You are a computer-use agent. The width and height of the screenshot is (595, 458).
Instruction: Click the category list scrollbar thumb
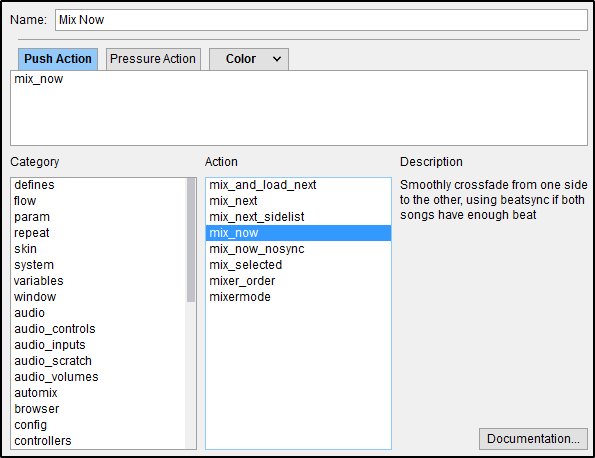(x=191, y=240)
